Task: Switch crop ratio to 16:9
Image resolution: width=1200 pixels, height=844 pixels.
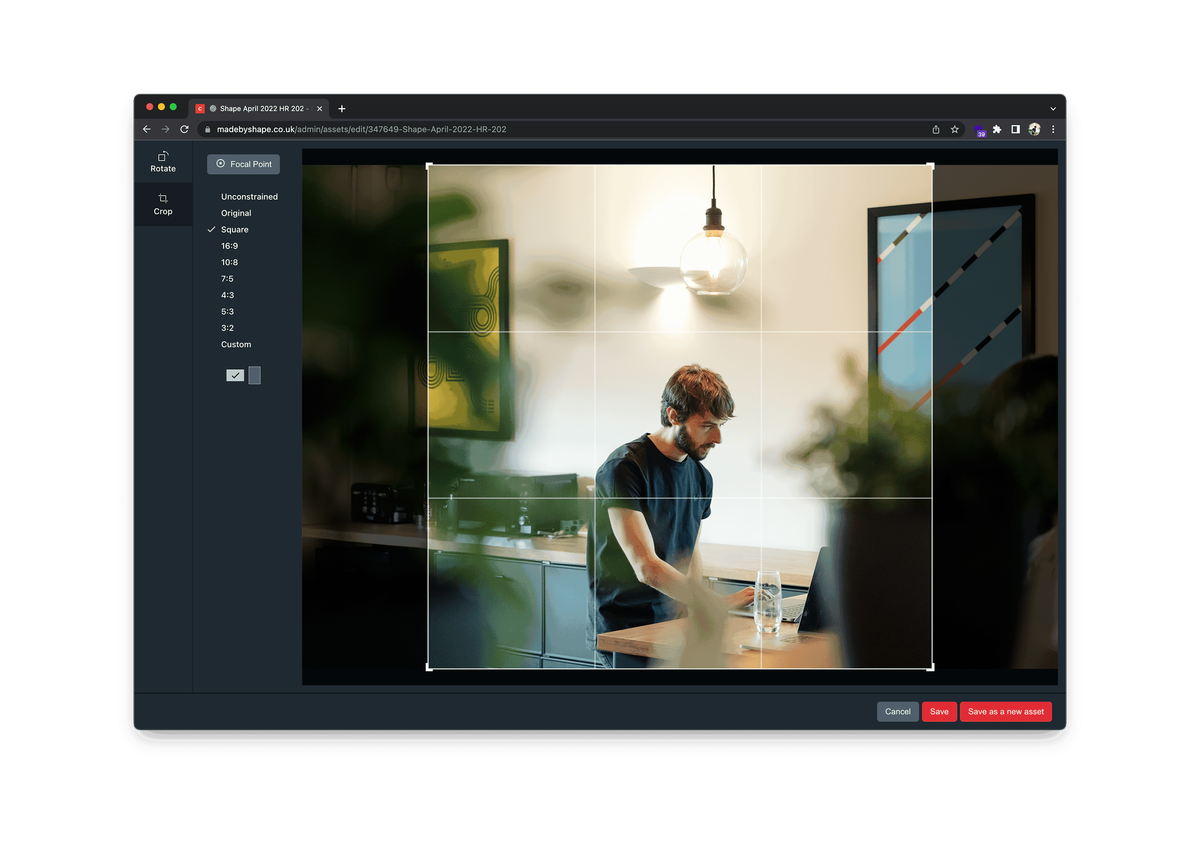Action: [x=228, y=245]
